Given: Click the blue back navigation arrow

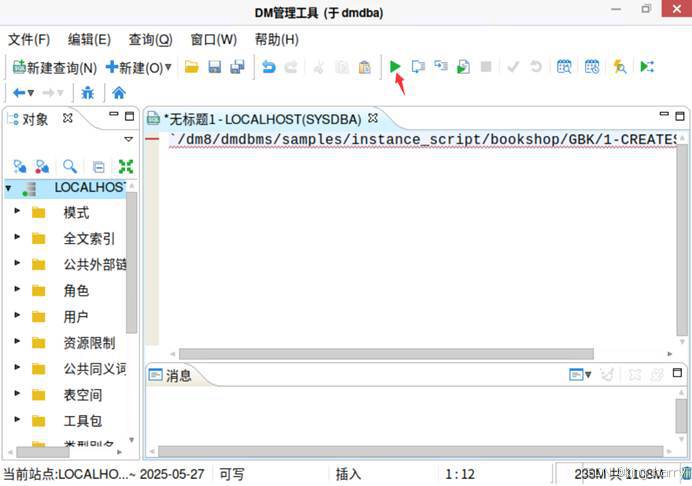Looking at the screenshot, I should tap(19, 93).
